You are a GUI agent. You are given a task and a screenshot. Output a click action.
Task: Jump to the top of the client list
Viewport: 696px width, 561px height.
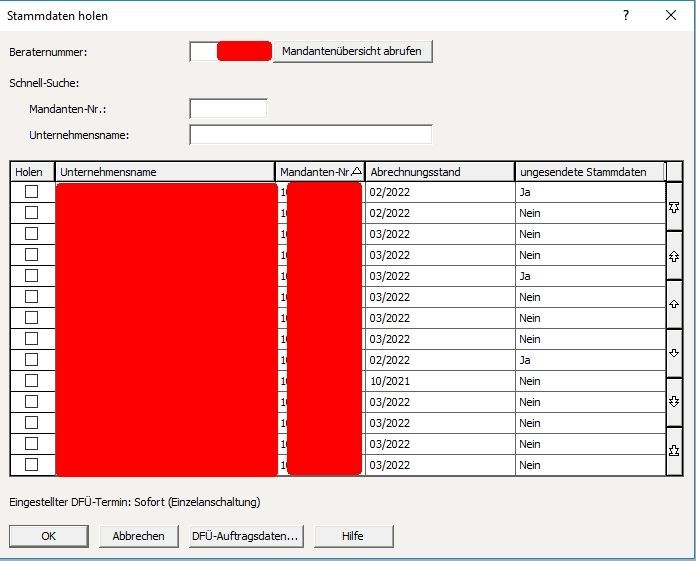(x=674, y=206)
